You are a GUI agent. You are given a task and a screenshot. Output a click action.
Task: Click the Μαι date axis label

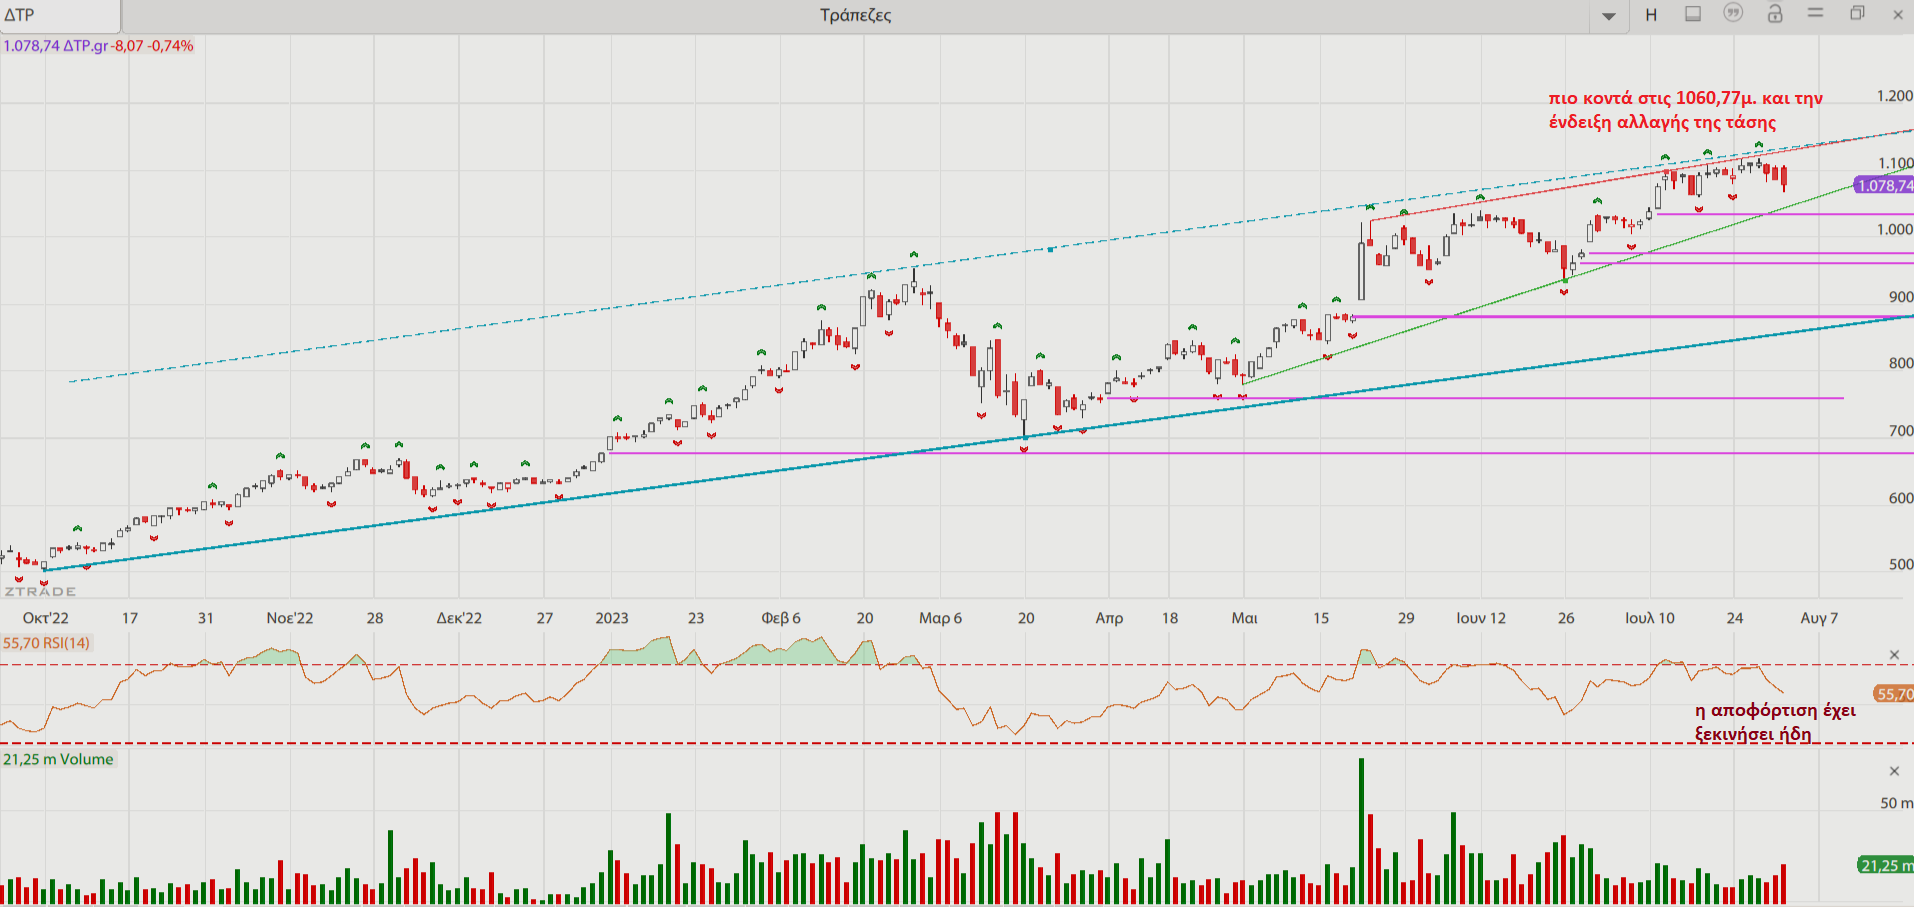[1244, 618]
